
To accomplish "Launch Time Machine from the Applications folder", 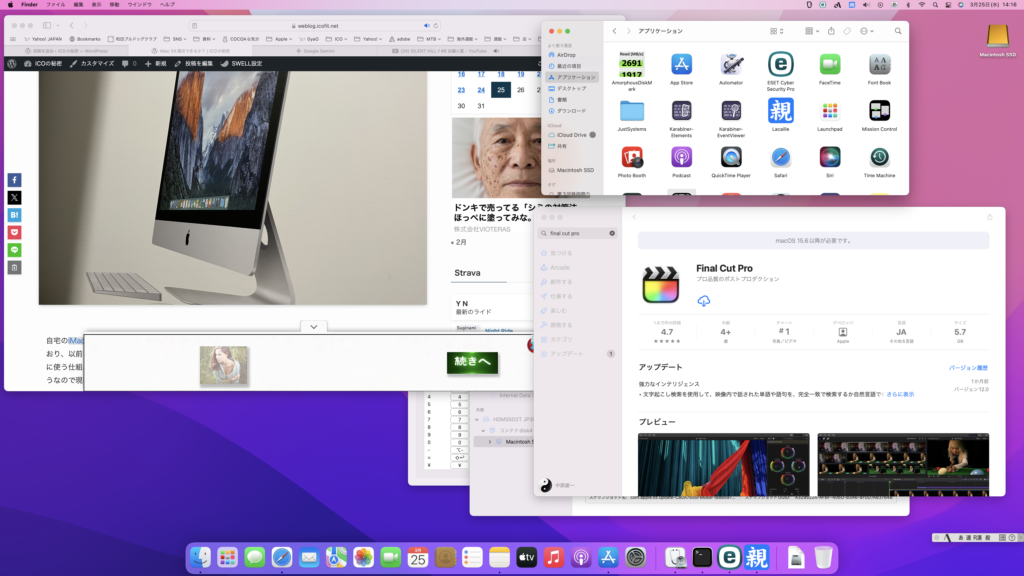I will click(879, 157).
